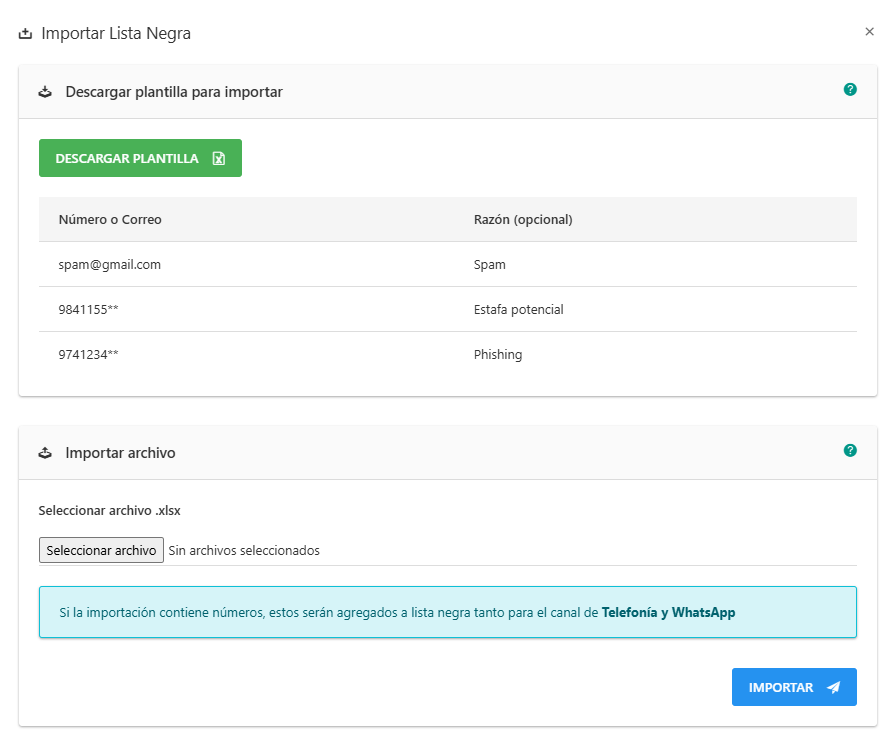Click the Excel file icon on the download button
This screenshot has height=736, width=895.
[x=219, y=159]
